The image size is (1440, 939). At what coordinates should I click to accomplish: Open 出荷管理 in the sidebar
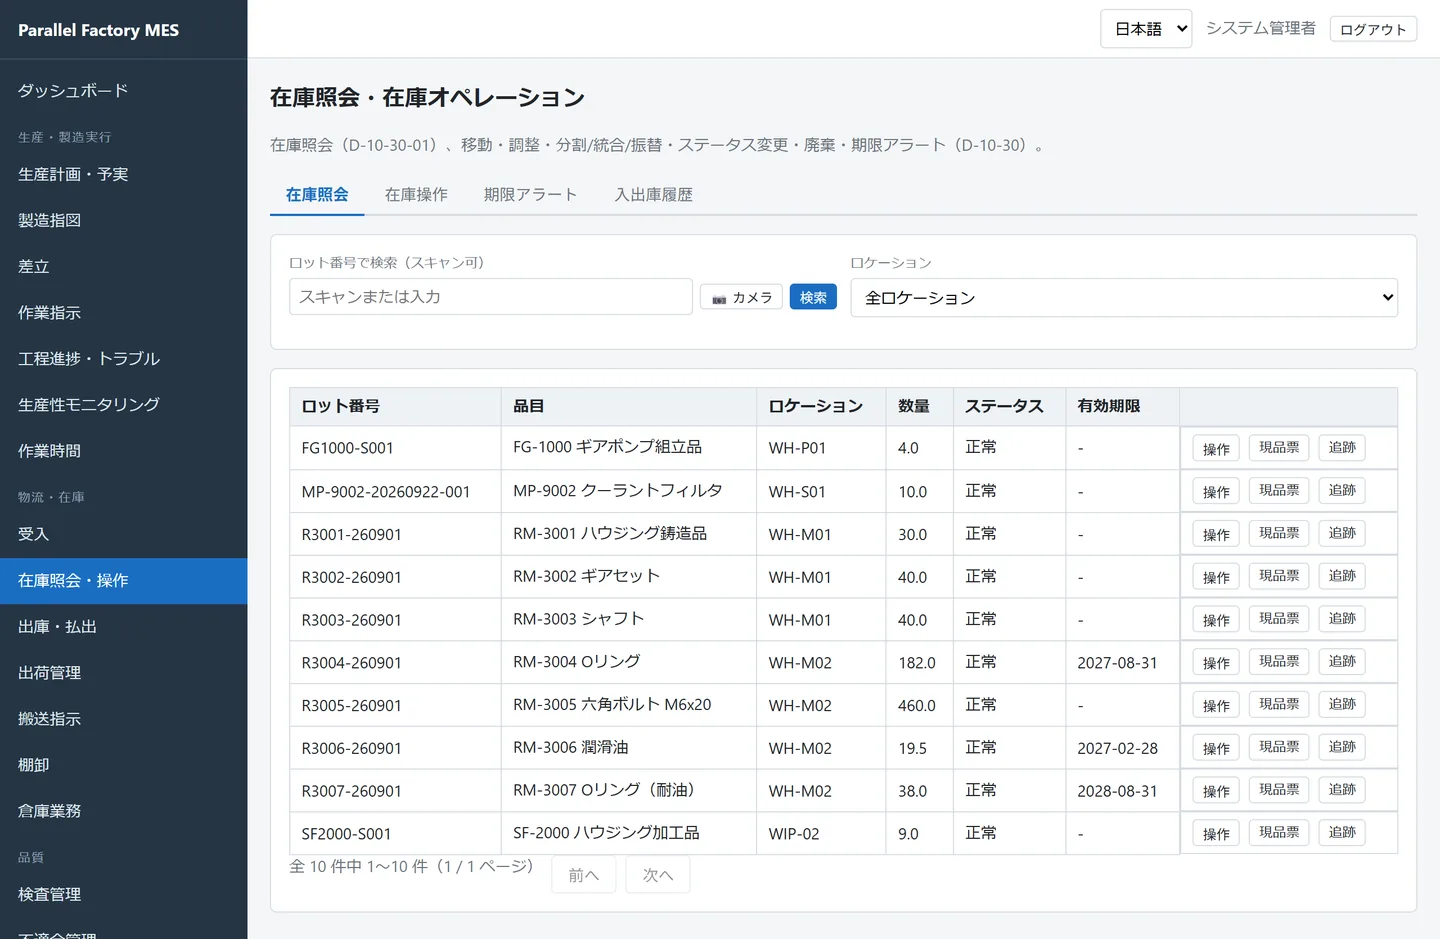click(123, 673)
